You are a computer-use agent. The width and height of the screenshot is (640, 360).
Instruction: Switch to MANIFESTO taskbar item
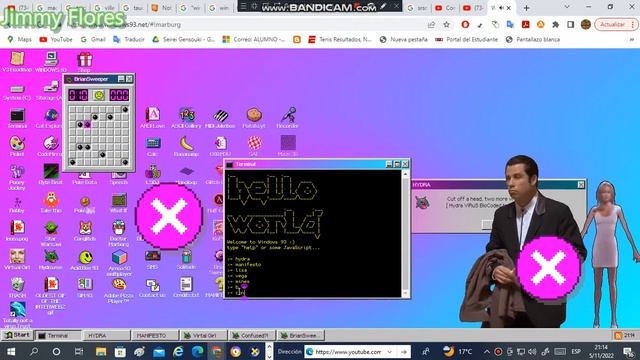pos(154,336)
